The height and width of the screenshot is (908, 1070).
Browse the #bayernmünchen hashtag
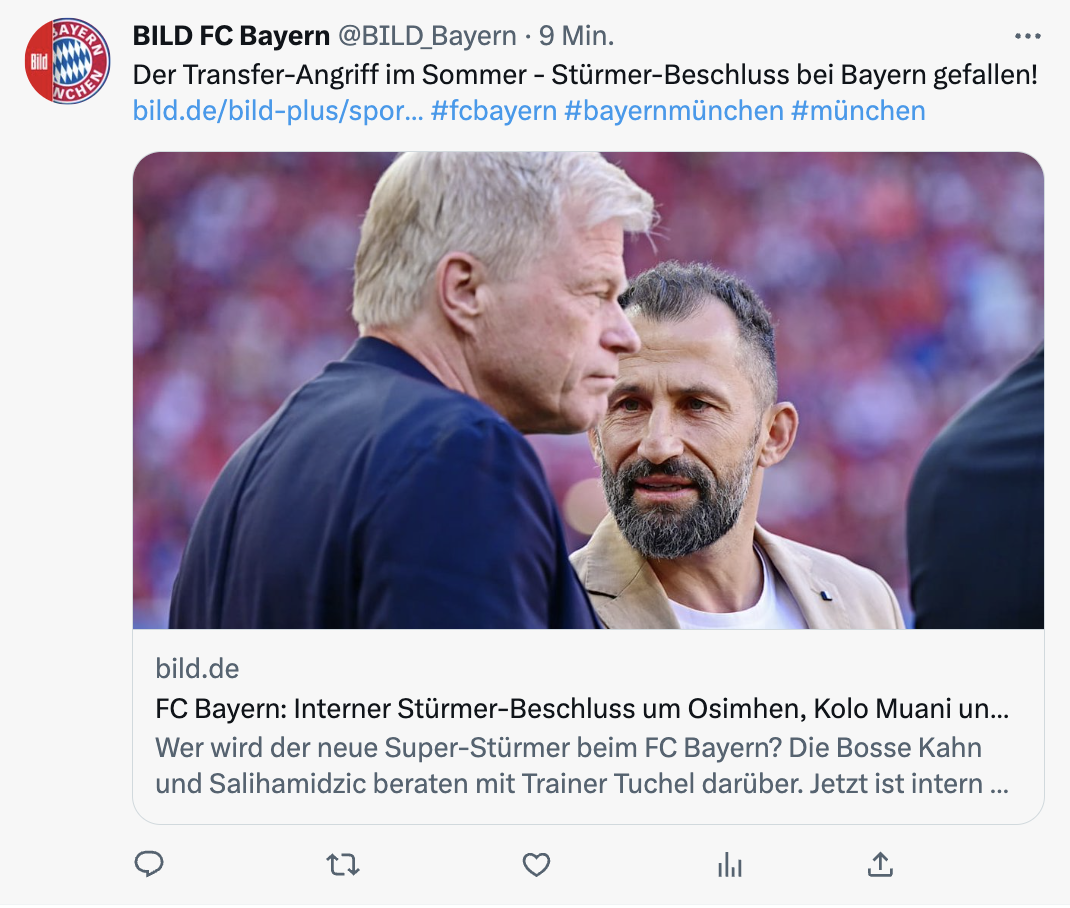[x=673, y=110]
